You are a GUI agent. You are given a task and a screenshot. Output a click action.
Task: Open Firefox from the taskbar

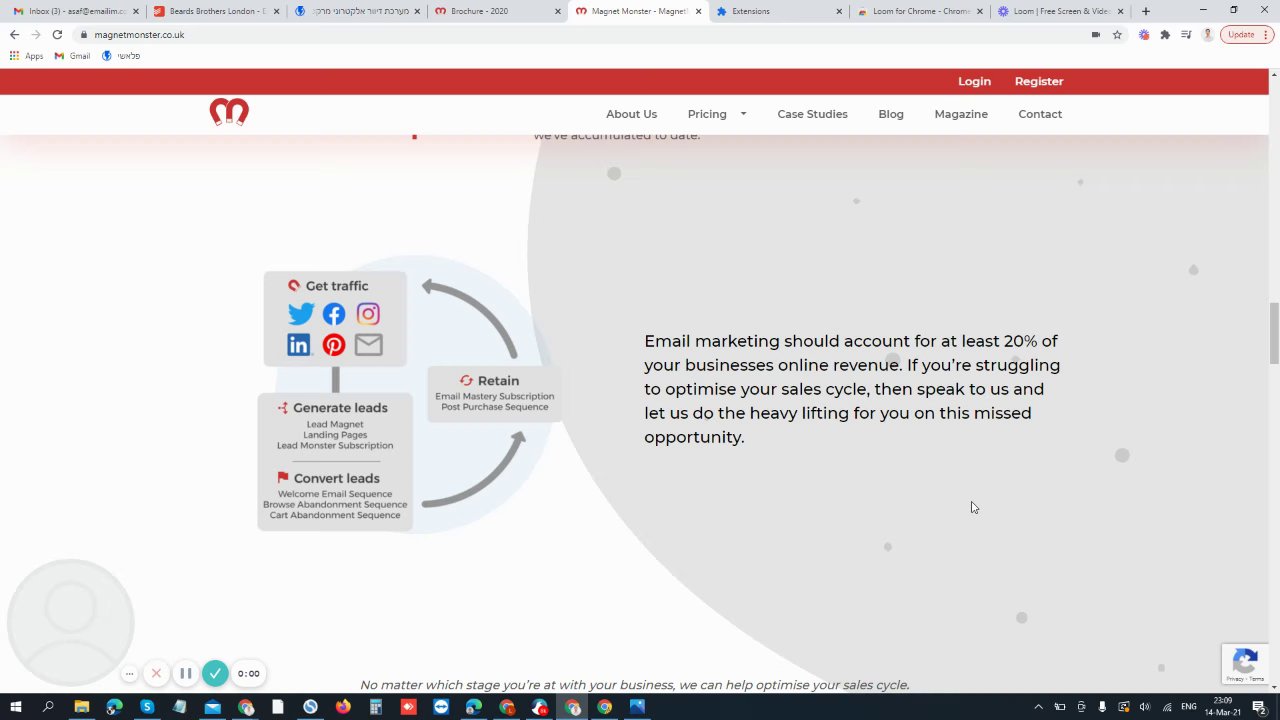pyautogui.click(x=343, y=707)
